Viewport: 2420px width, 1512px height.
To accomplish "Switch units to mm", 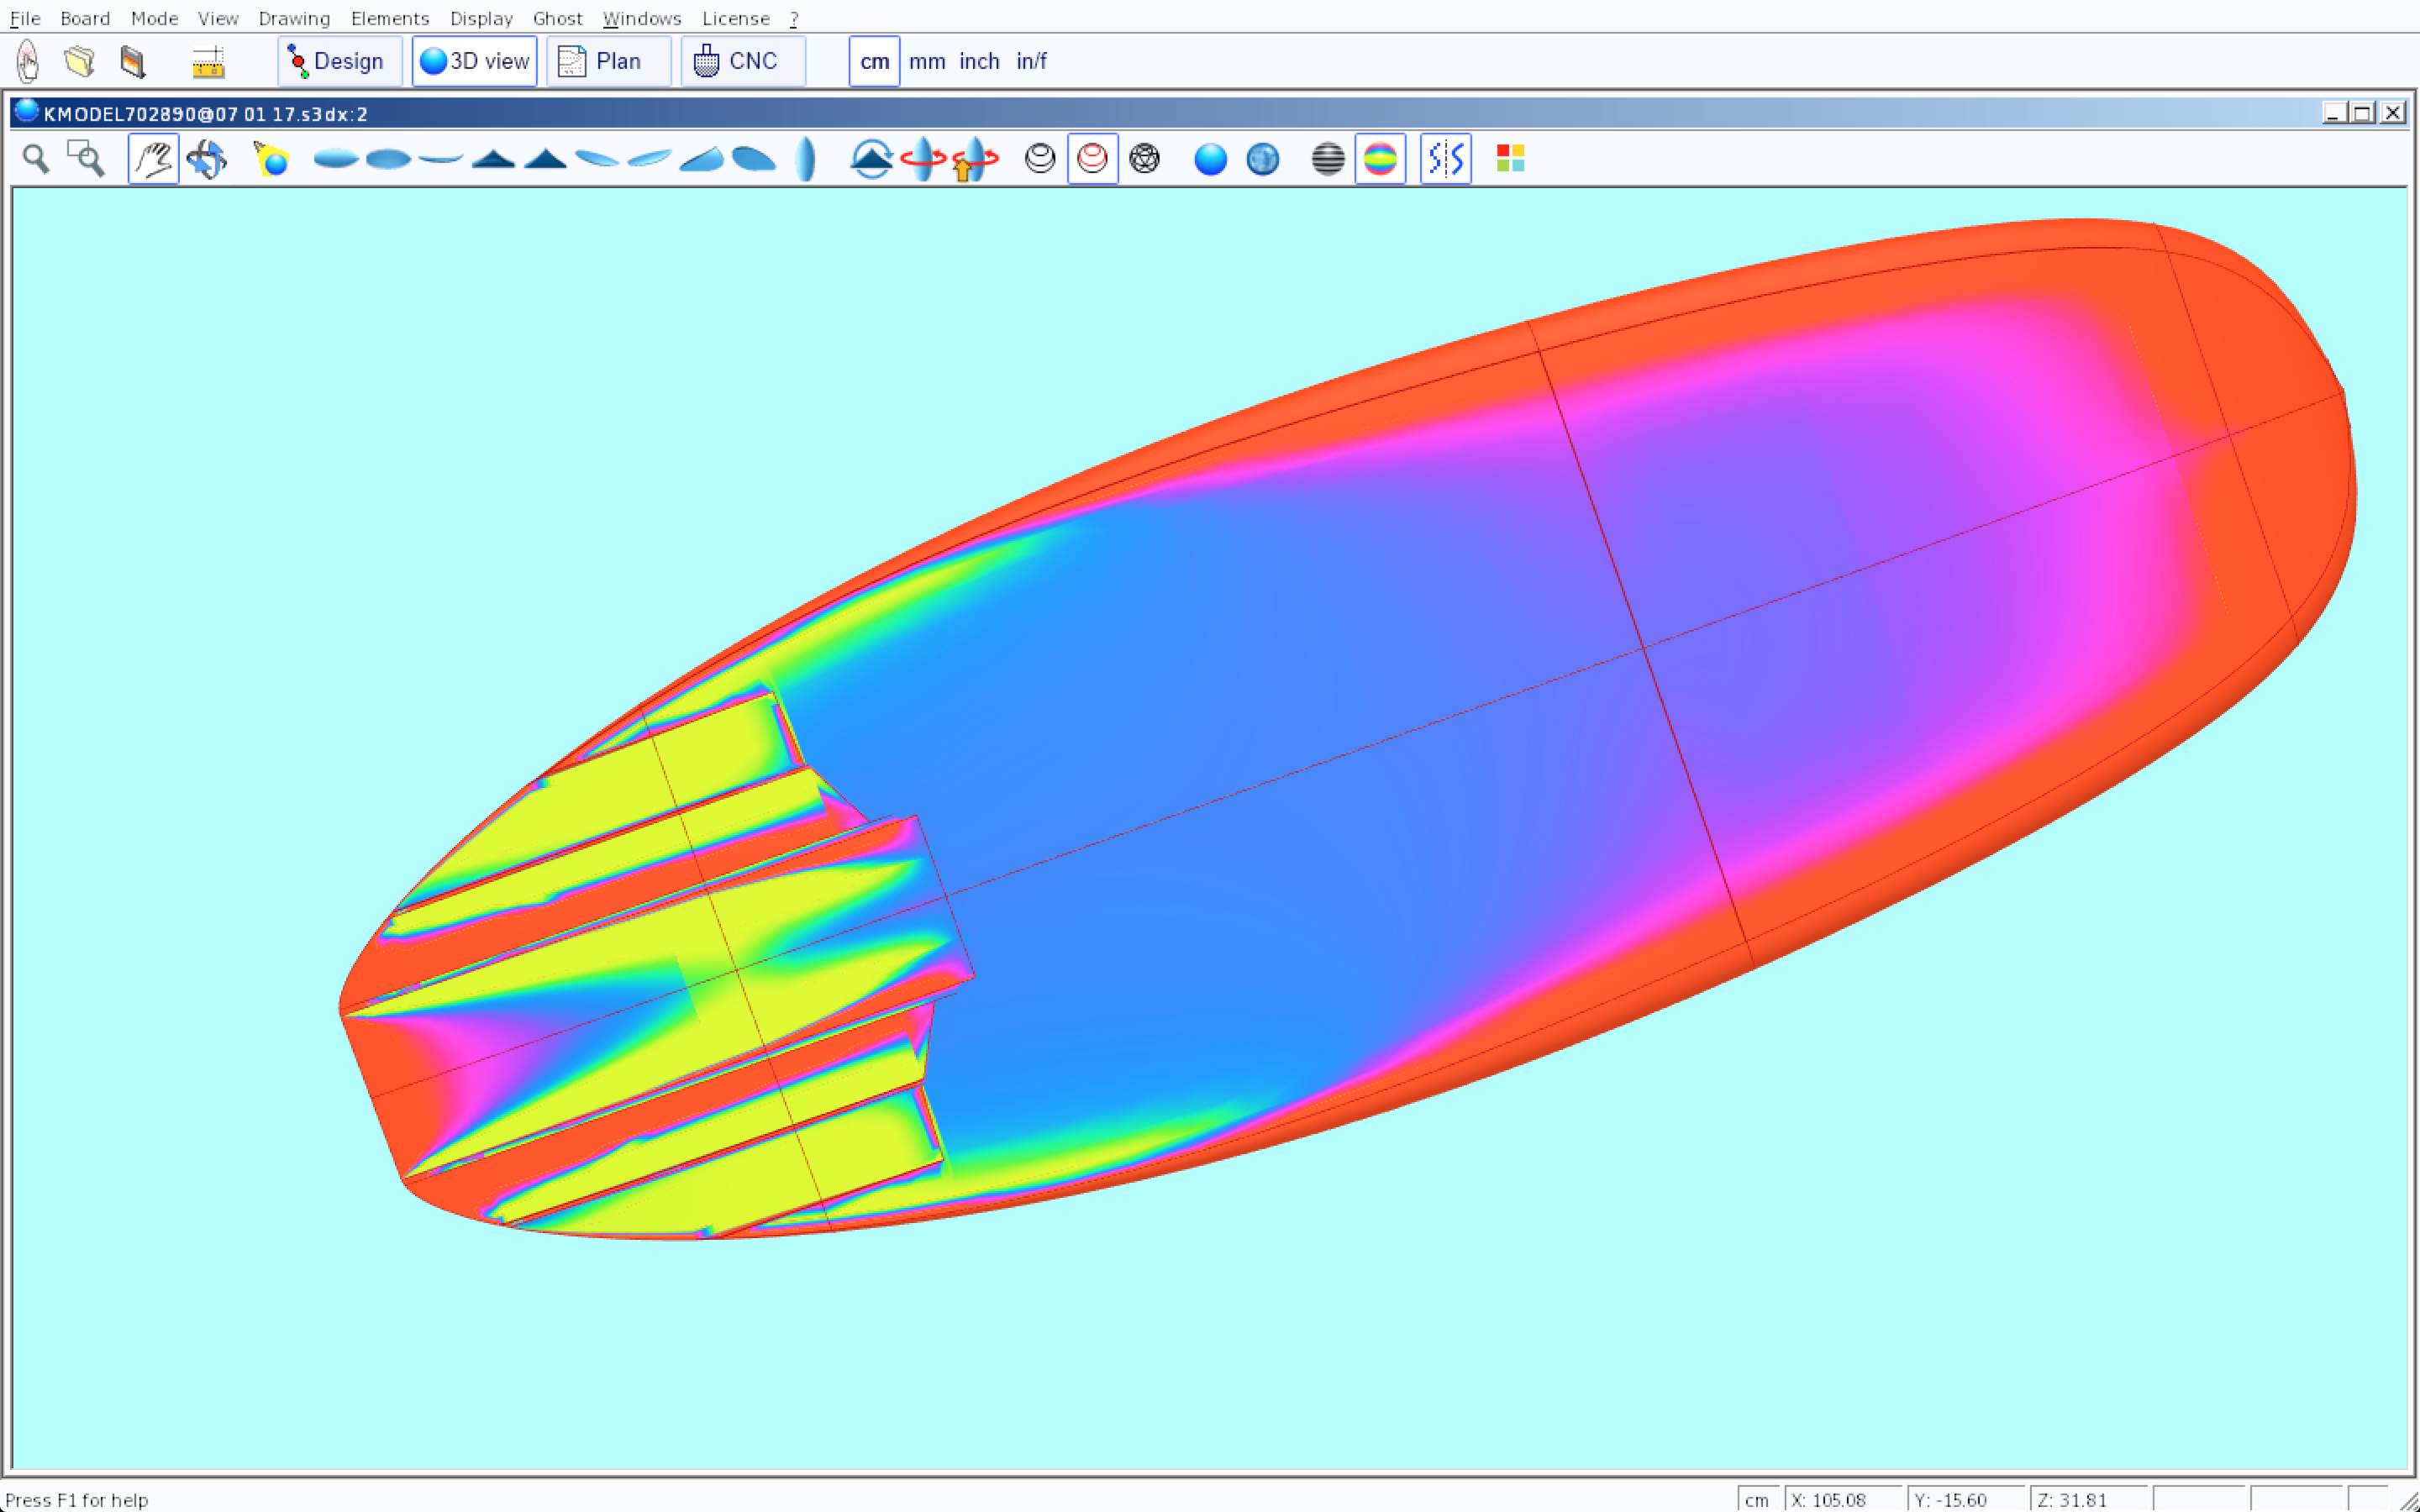I will pyautogui.click(x=927, y=61).
